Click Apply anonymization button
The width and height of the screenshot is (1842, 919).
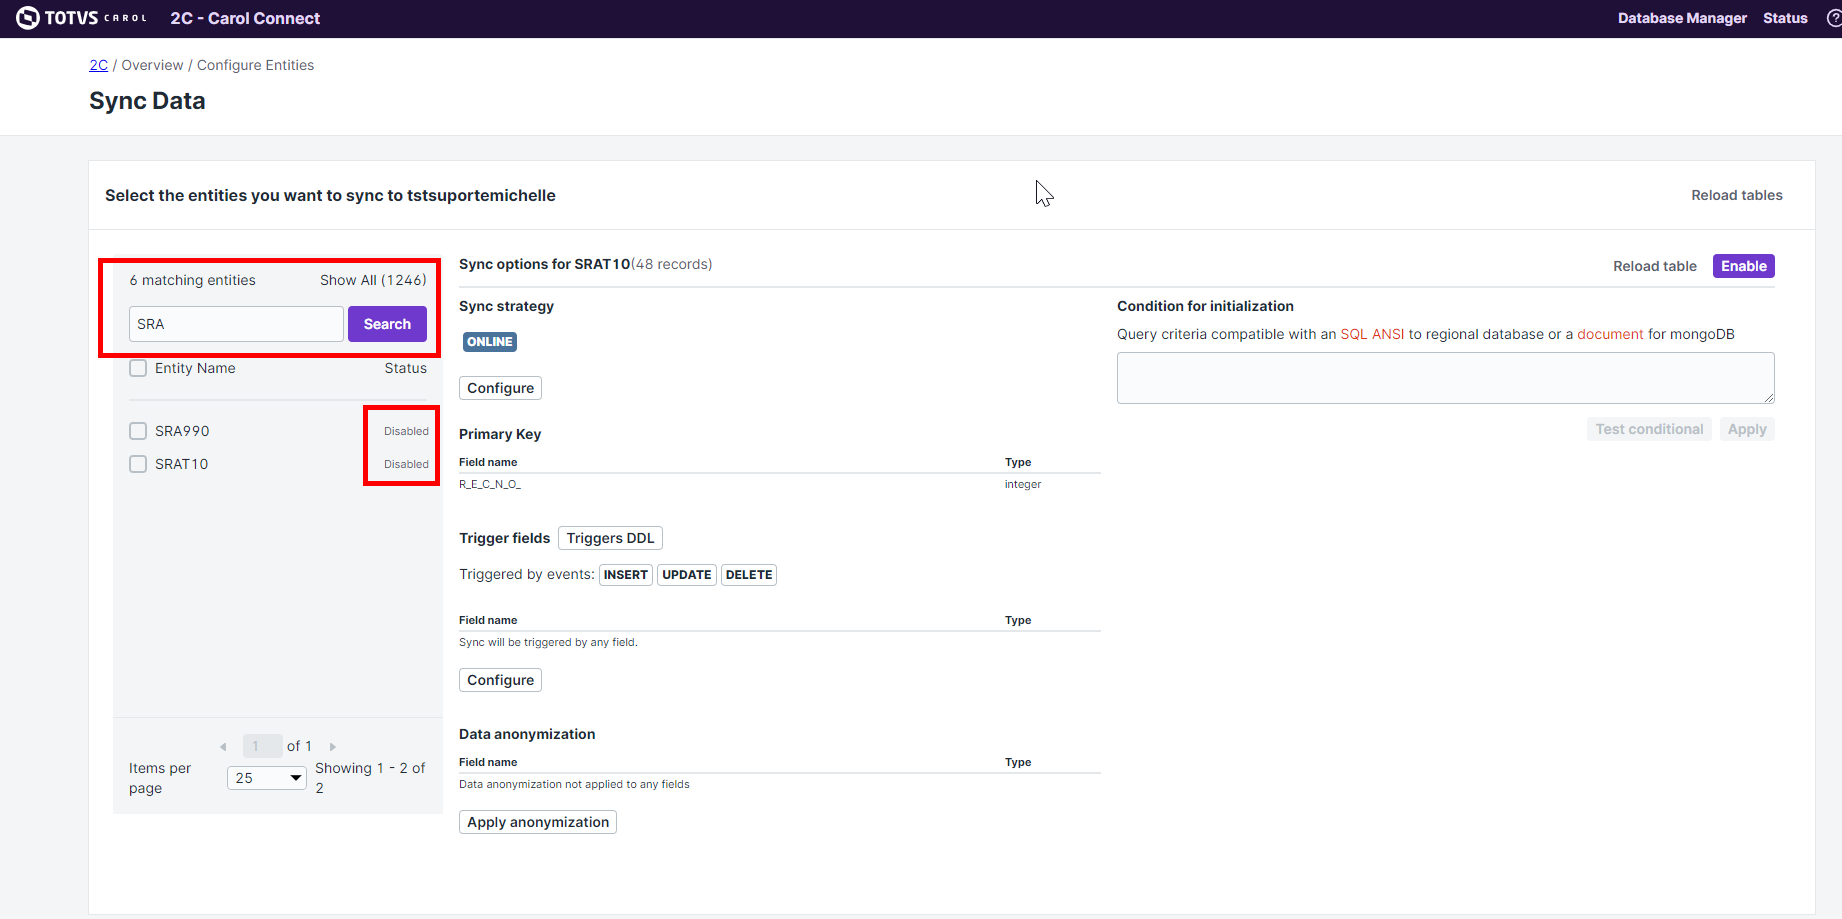(x=537, y=822)
